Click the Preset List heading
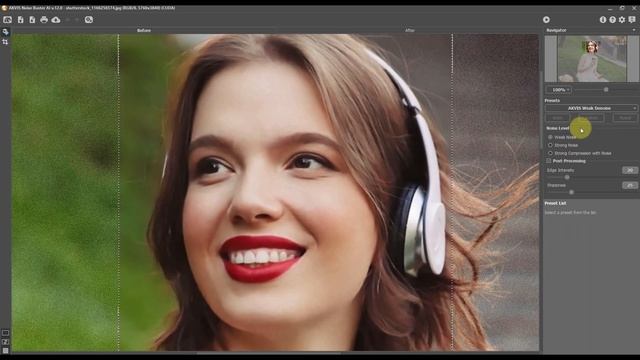This screenshot has height=360, width=640. point(555,203)
